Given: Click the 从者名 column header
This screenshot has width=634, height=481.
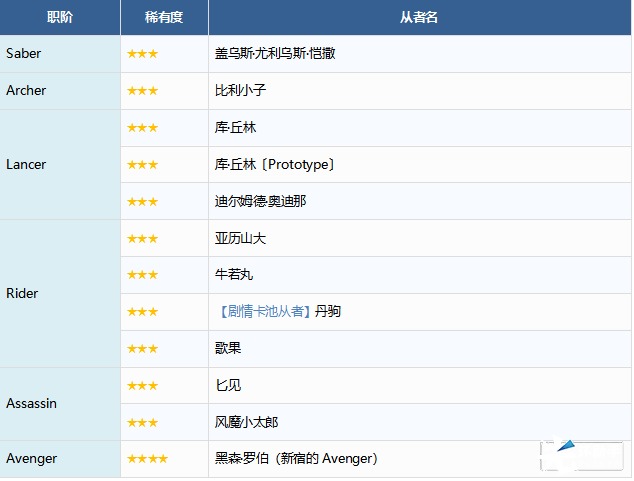Looking at the screenshot, I should pos(419,17).
